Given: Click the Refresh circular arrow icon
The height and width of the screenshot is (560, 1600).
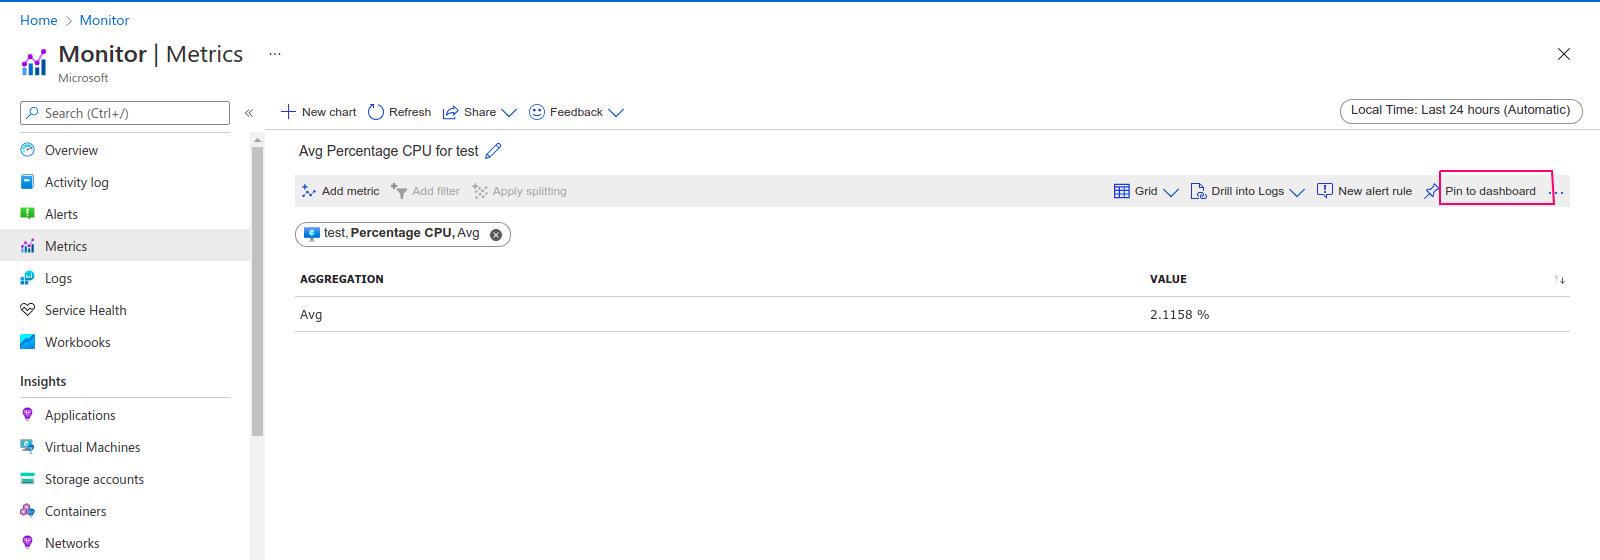Looking at the screenshot, I should (x=376, y=112).
